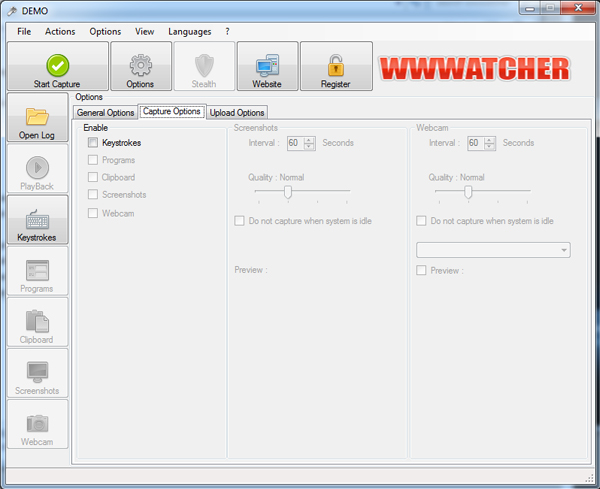Increase the Webcam interval with up arrow
Screen dimensions: 600x489
point(489,140)
